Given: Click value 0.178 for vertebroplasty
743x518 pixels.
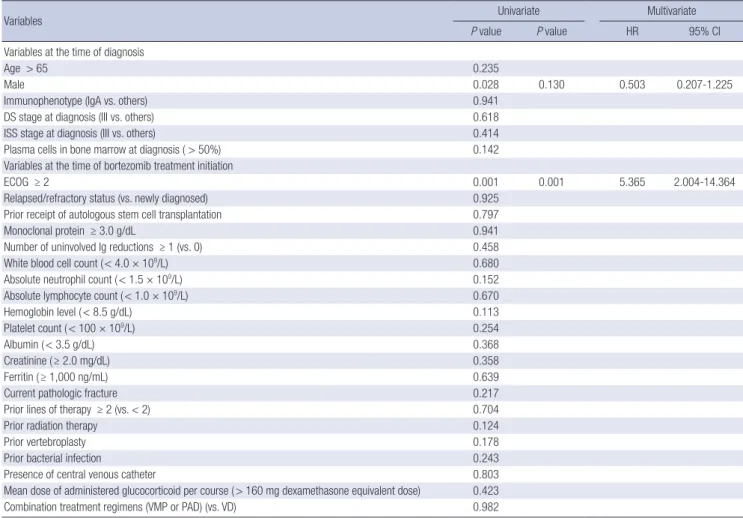Looking at the screenshot, I should coord(486,442).
